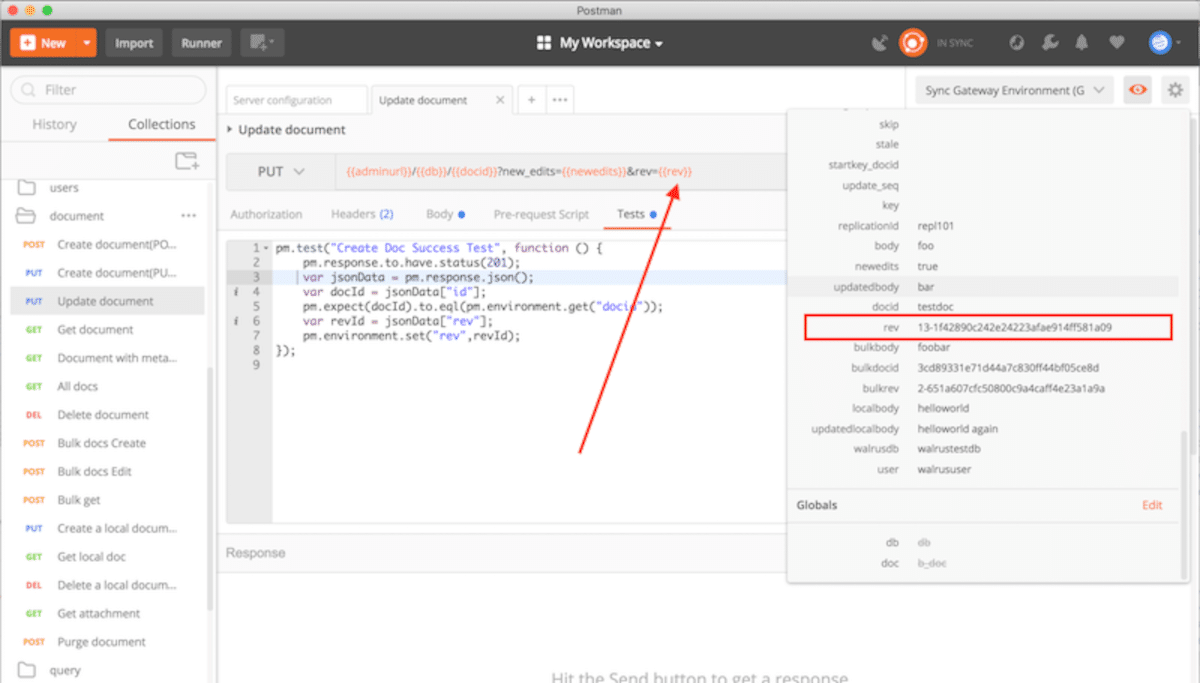Switch to the History tab
1200x683 pixels.
click(x=54, y=125)
